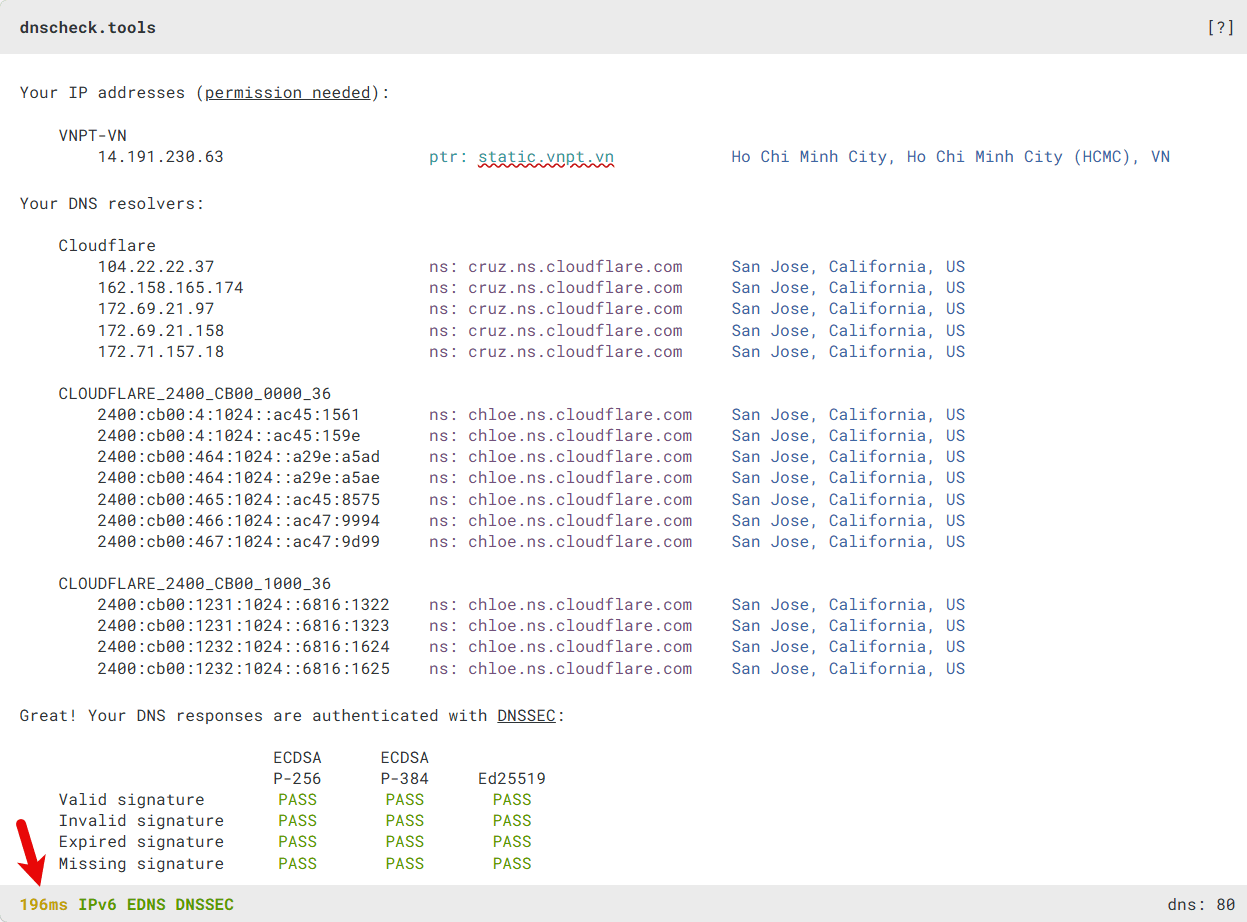This screenshot has width=1247, height=922.
Task: Click the DNSSEC badge in status bar
Action: (x=204, y=905)
